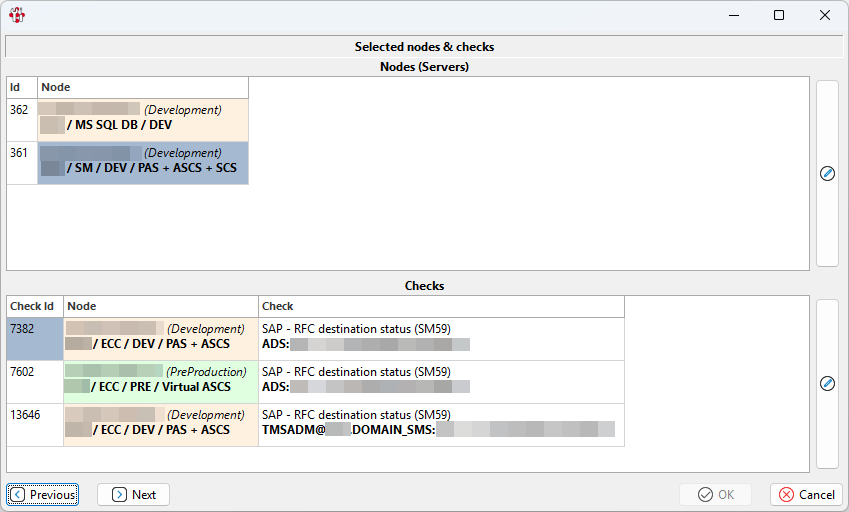Screen dimensions: 849x512
Task: Go back with the Previous button
Action: click(x=43, y=494)
